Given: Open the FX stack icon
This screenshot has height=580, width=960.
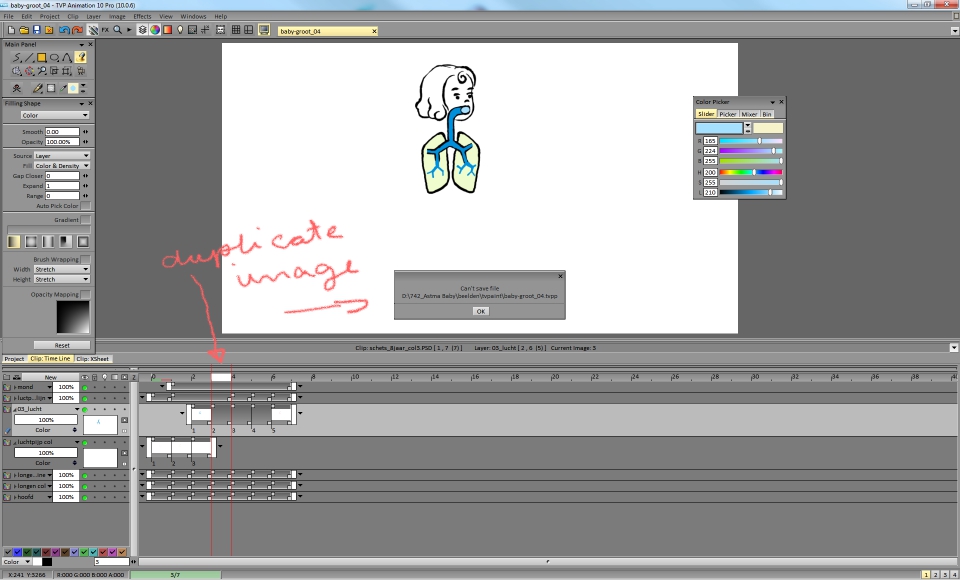Looking at the screenshot, I should pos(105,30).
